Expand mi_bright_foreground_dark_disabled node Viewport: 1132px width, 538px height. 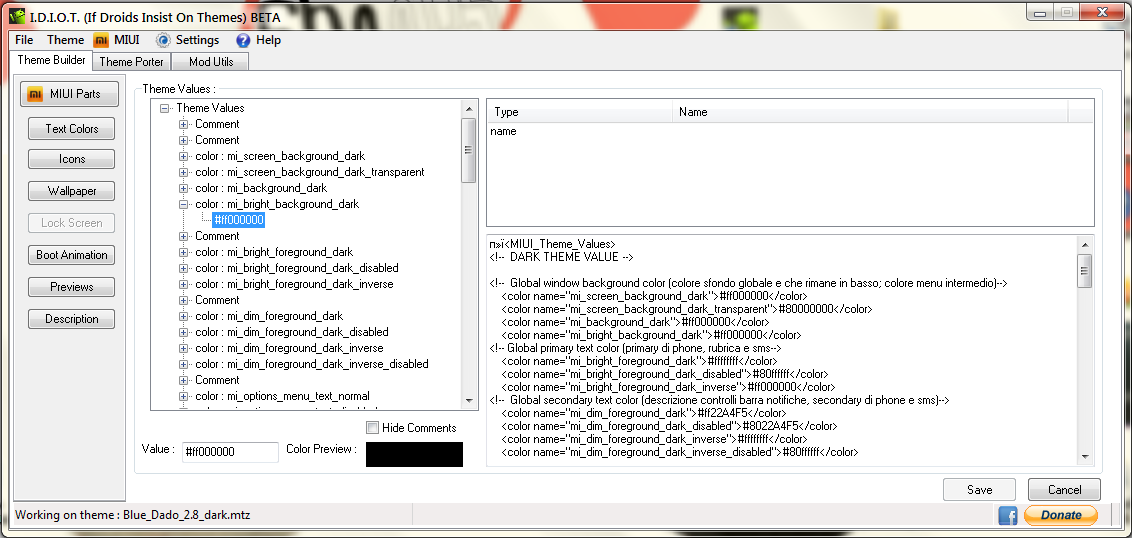coord(183,268)
